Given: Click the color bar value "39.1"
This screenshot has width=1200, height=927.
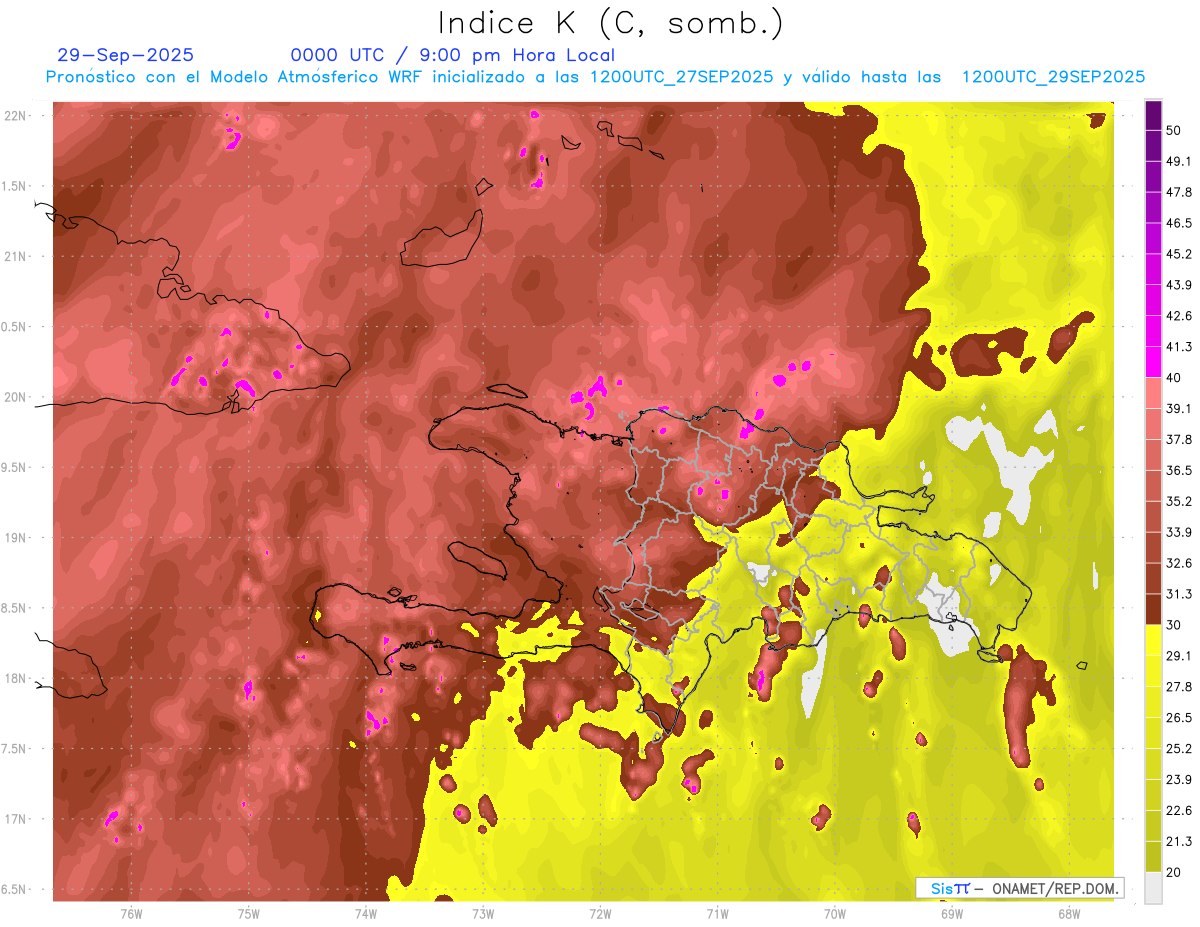Looking at the screenshot, I should click(1178, 408).
